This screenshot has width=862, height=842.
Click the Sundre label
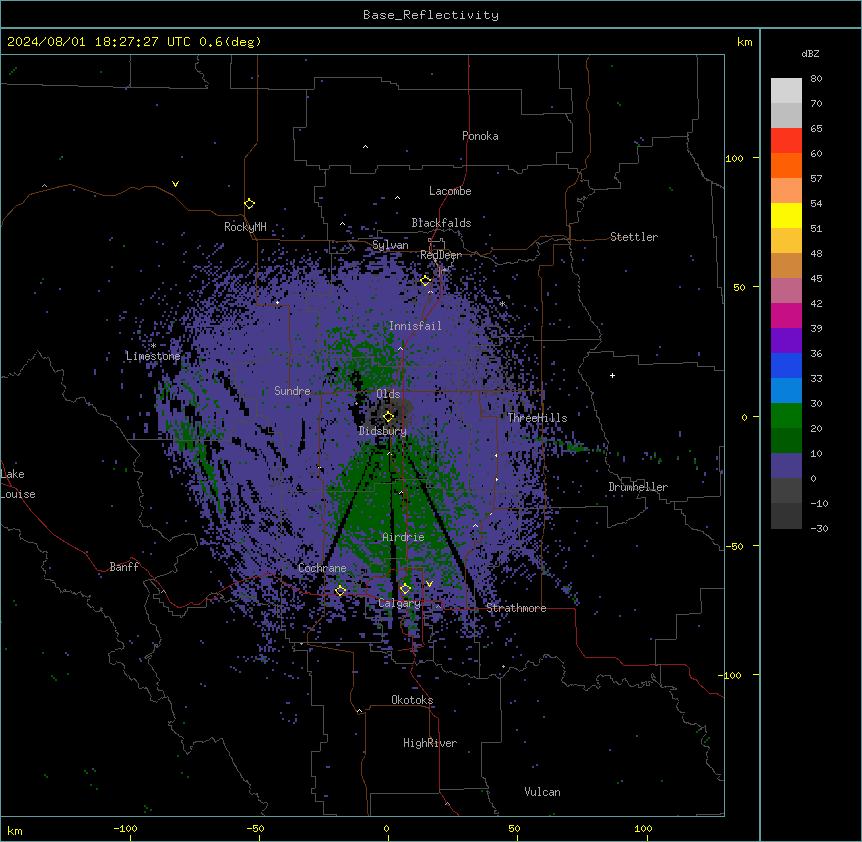coord(292,391)
